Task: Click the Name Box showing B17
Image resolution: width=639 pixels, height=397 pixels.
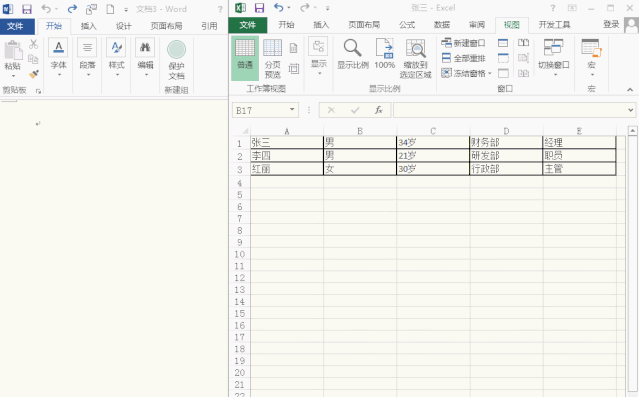Action: [x=260, y=110]
